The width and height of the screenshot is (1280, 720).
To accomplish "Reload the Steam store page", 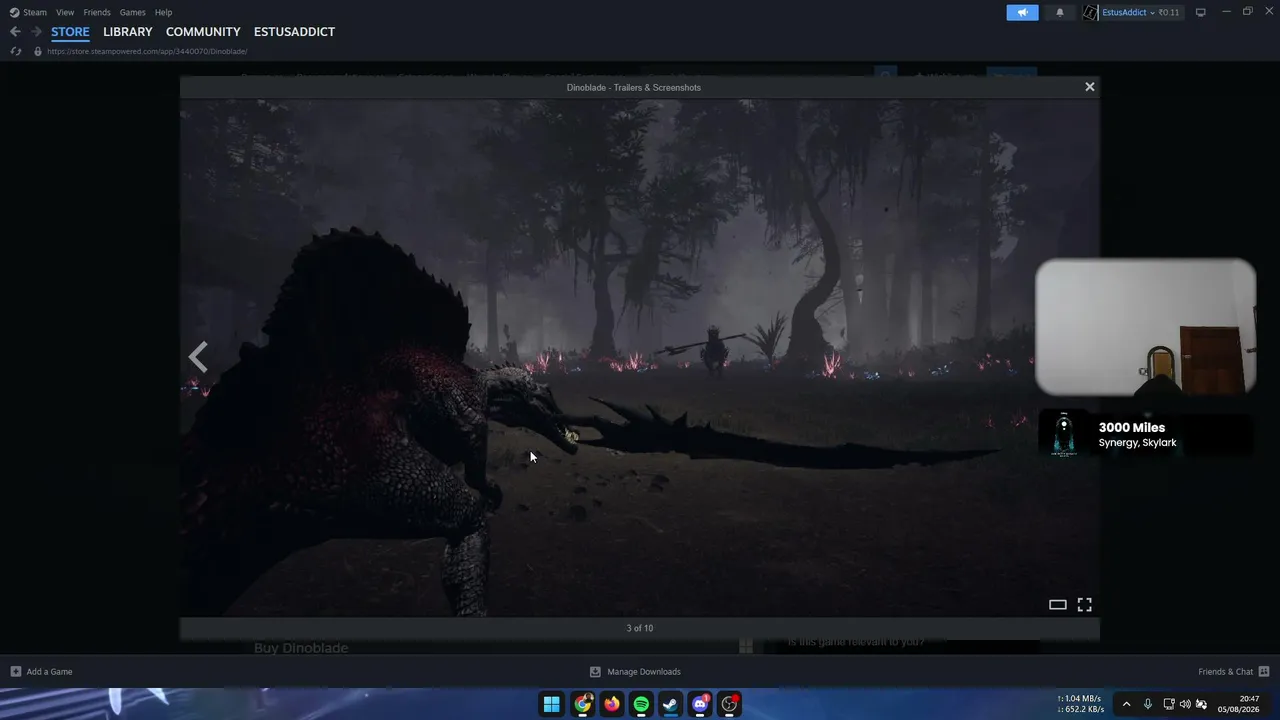I will 15,51.
